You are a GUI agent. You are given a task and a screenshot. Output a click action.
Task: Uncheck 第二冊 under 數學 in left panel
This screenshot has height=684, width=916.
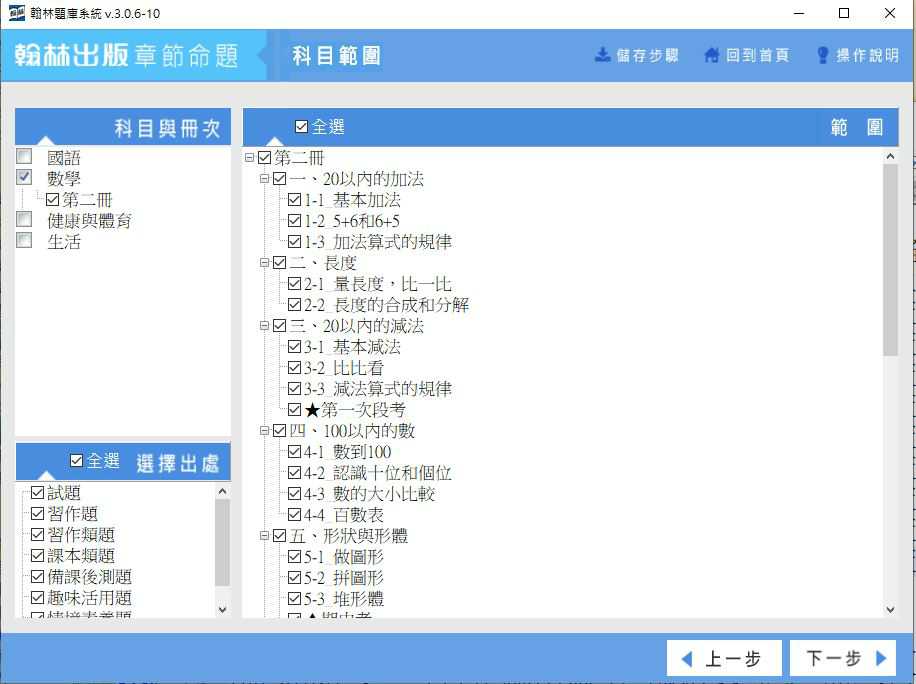point(53,200)
